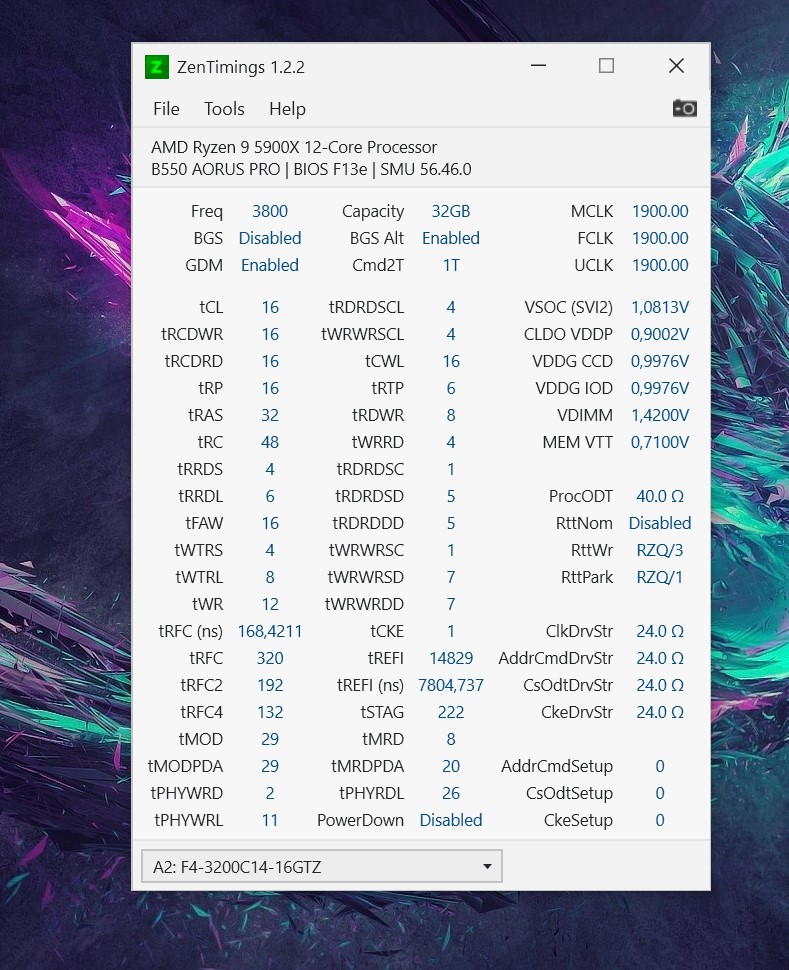Click the tWR value 12

(270, 604)
